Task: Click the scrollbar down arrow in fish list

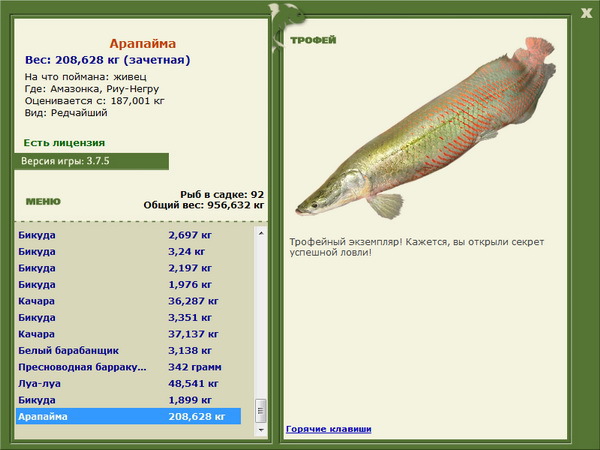Action: tap(261, 430)
